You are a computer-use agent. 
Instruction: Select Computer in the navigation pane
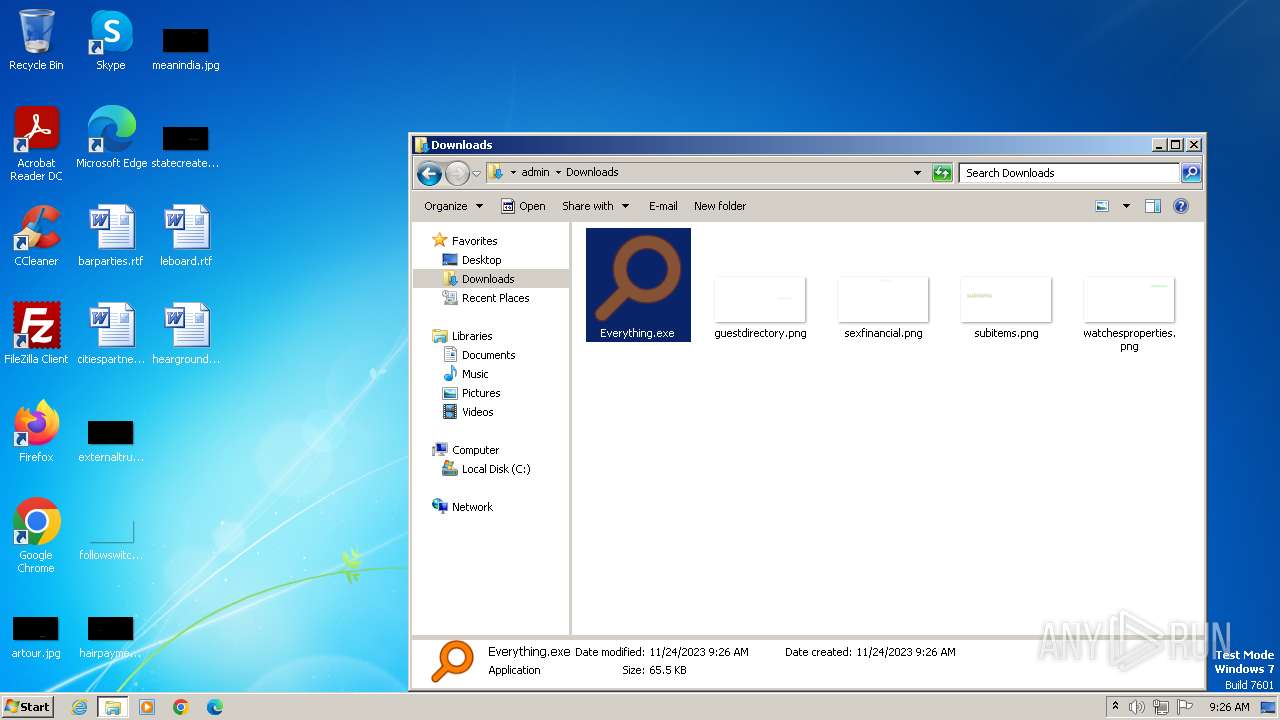tap(475, 450)
